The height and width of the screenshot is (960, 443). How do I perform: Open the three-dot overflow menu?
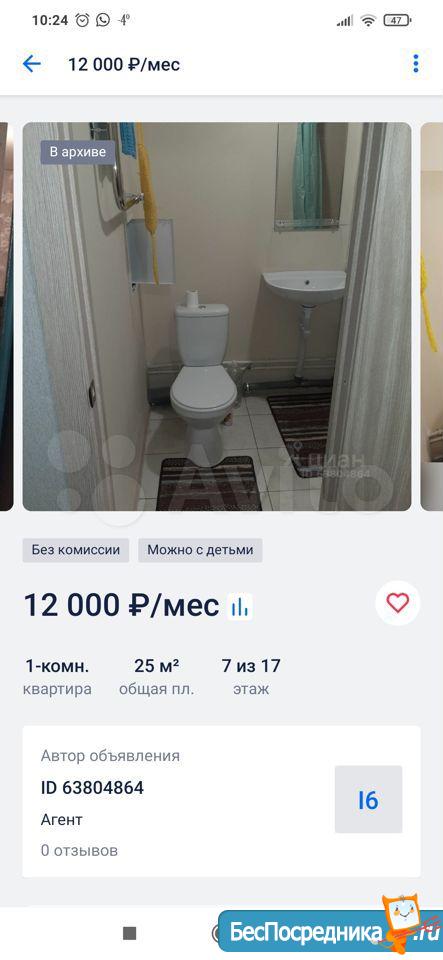(x=415, y=64)
